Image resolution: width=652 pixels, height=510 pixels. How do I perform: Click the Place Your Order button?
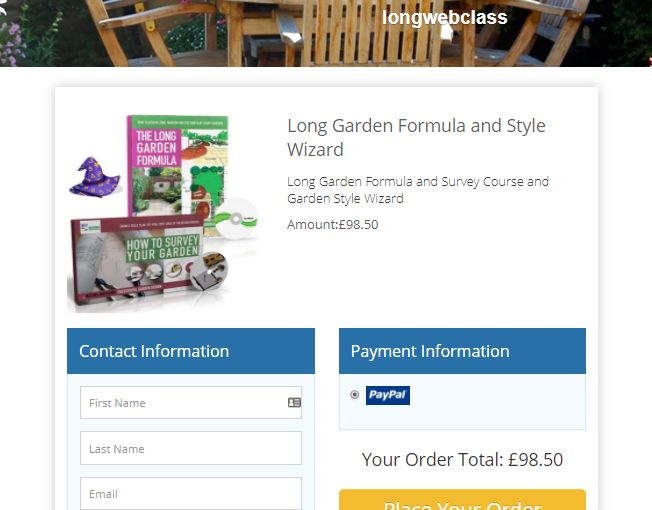click(x=462, y=500)
